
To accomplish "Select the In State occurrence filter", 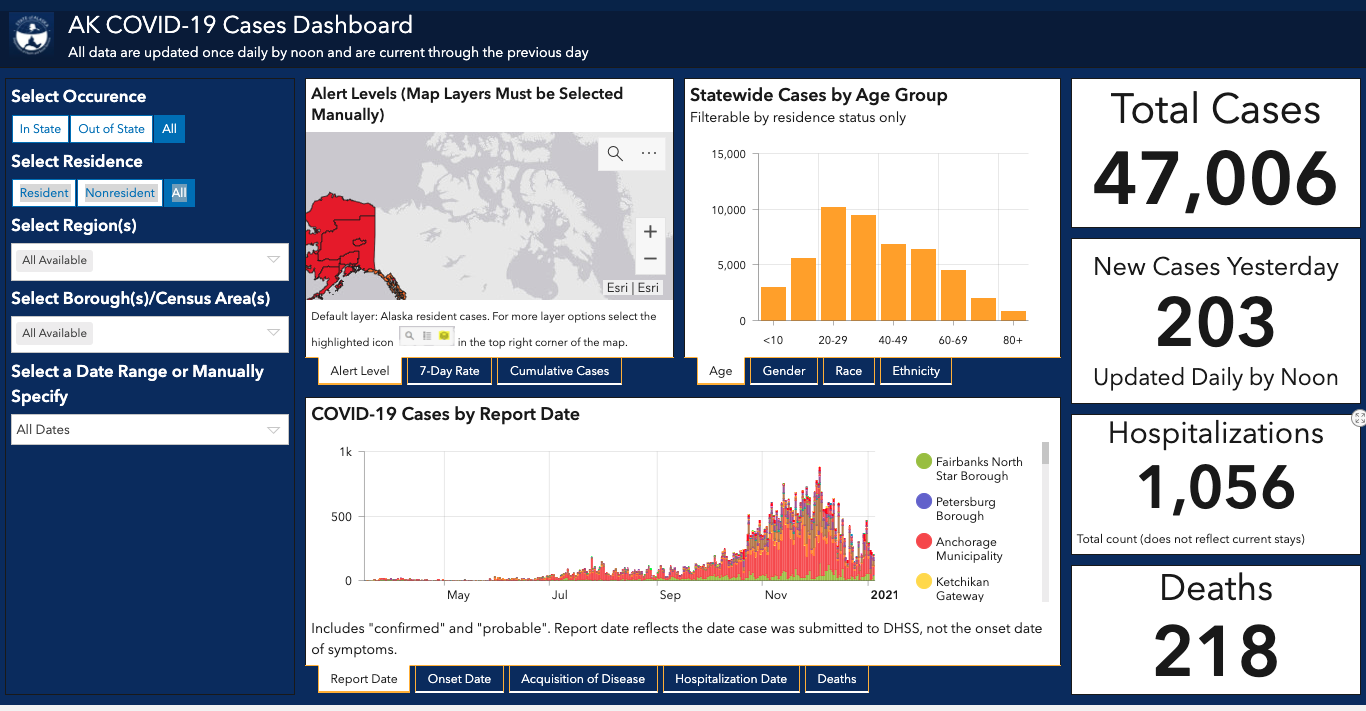I will click(x=40, y=129).
